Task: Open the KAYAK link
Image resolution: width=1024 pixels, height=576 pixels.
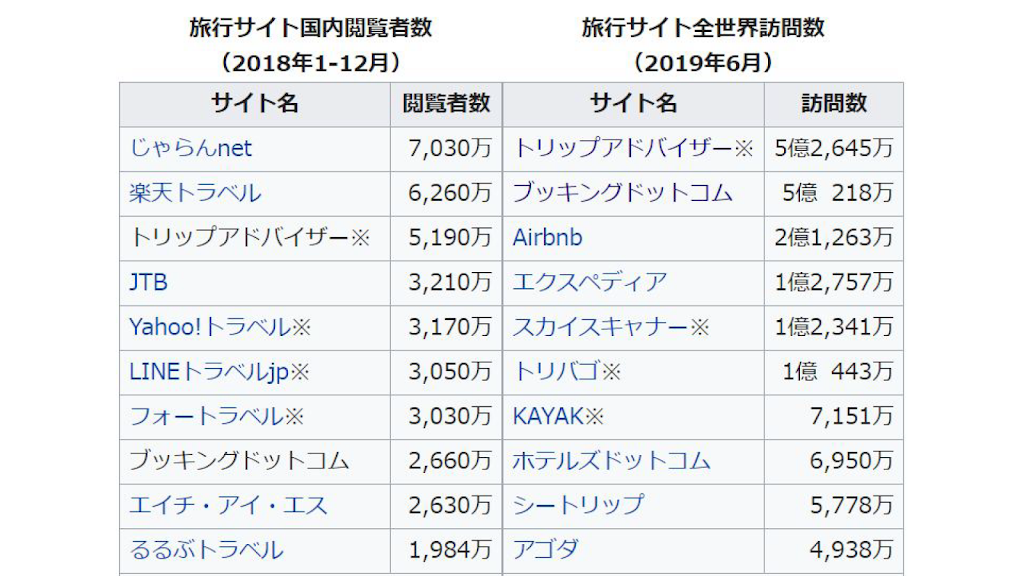Action: point(547,416)
